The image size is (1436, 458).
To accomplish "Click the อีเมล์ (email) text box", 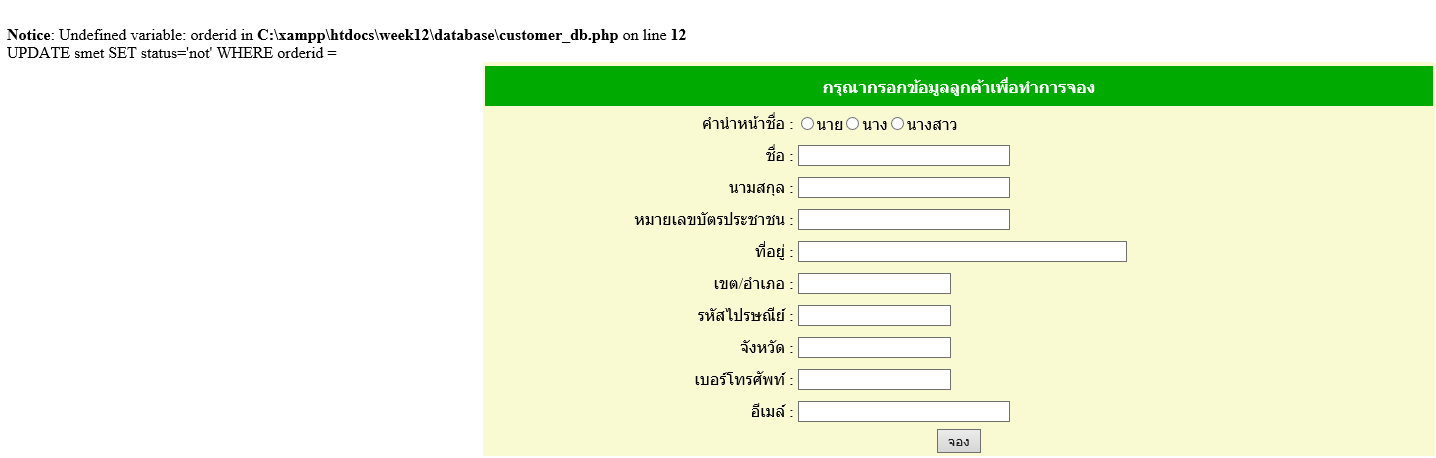I will click(903, 412).
